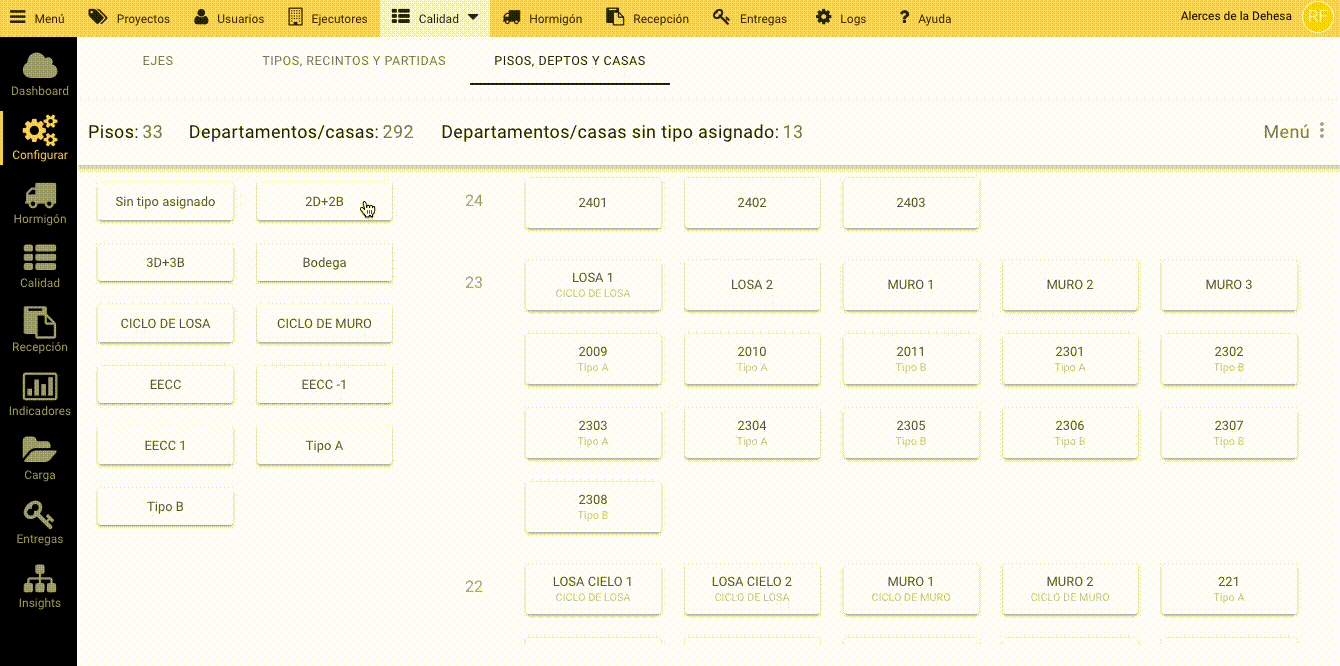Click the RF user avatar
The width and height of the screenshot is (1340, 666).
(1317, 17)
